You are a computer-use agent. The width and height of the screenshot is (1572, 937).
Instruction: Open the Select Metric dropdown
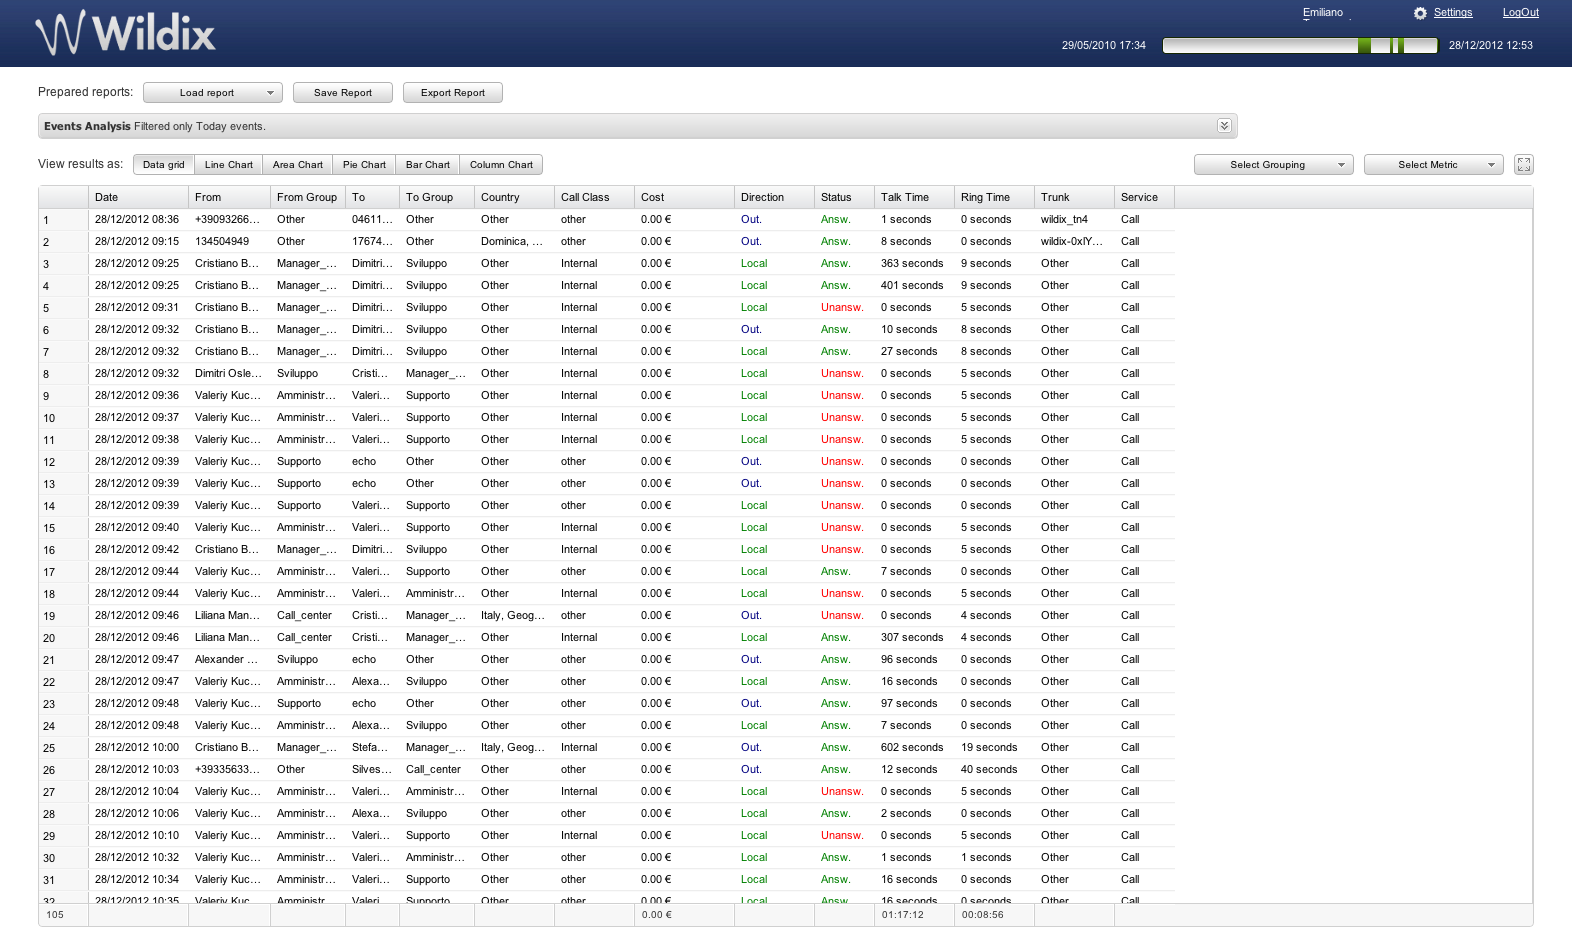[1433, 165]
